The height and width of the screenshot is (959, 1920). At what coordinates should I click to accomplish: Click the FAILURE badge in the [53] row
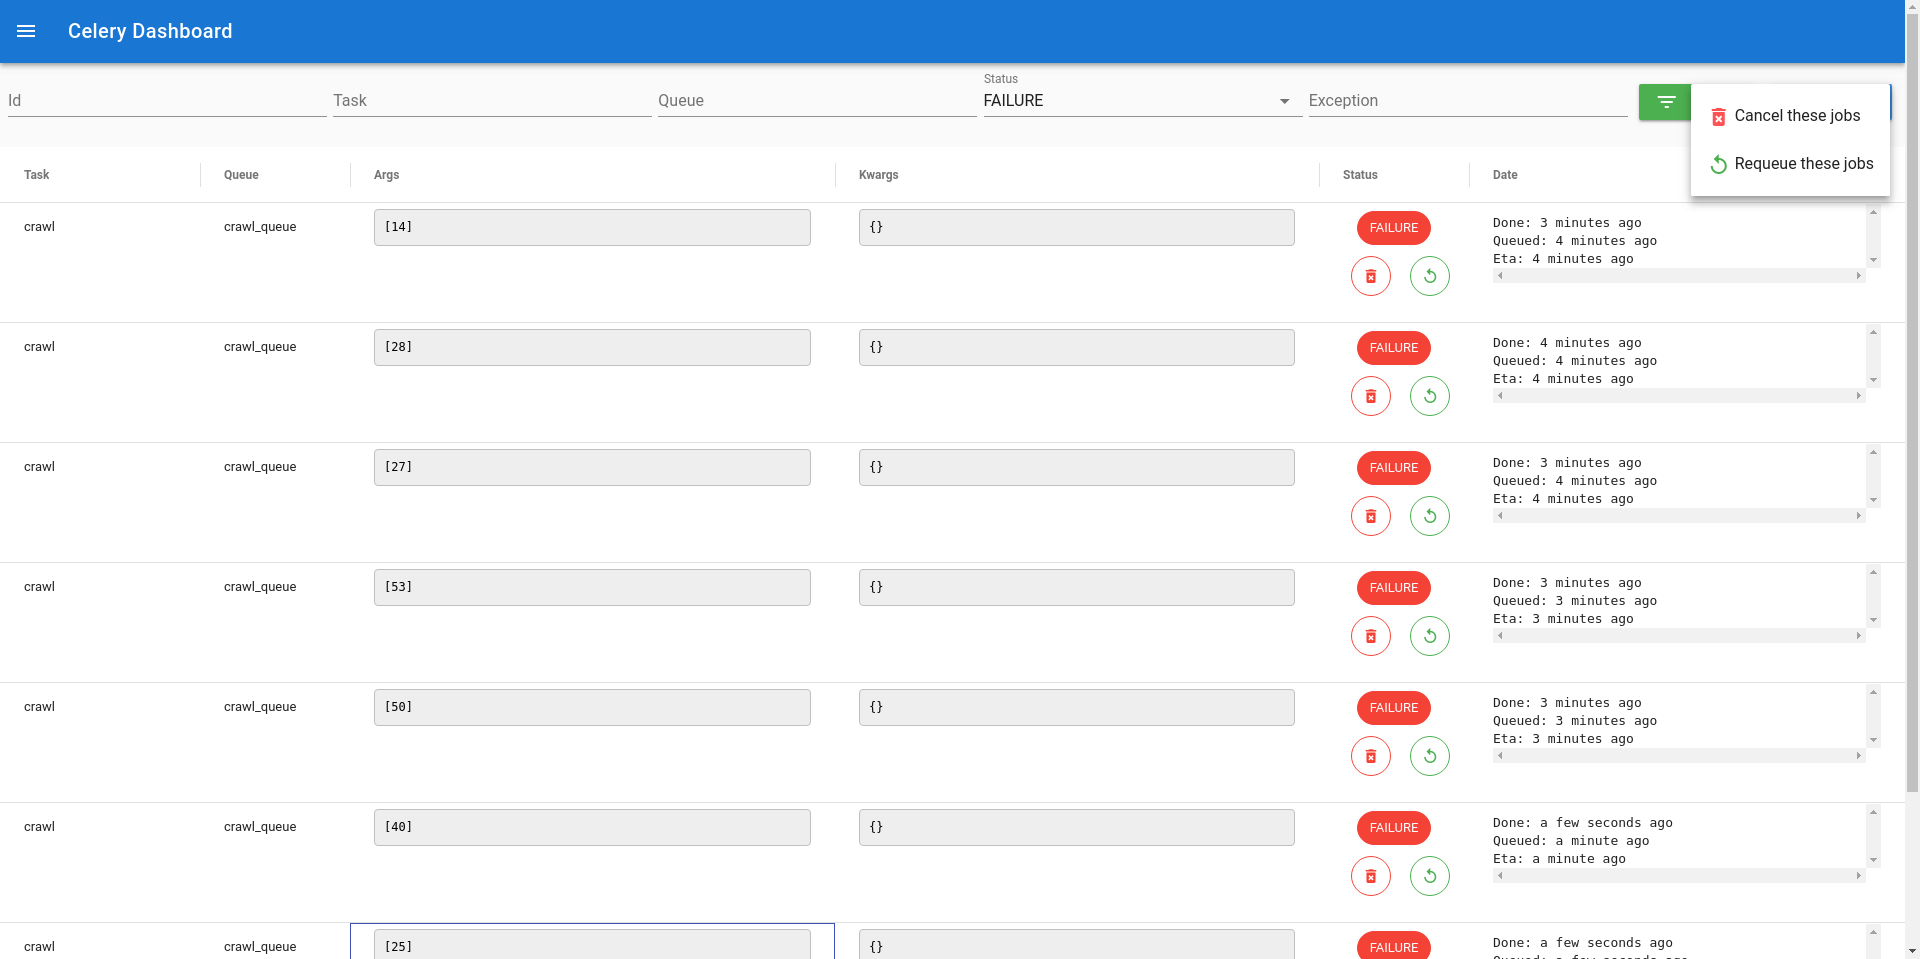[1393, 588]
